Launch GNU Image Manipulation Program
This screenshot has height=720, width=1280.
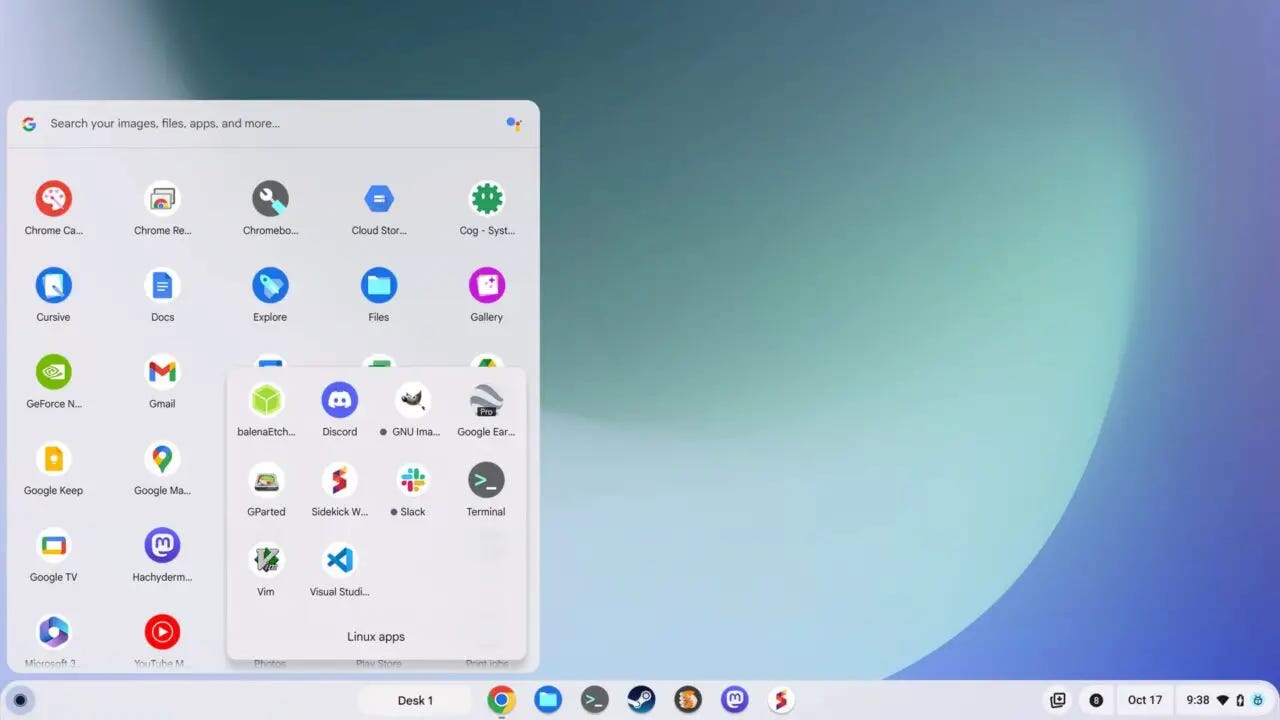point(413,400)
